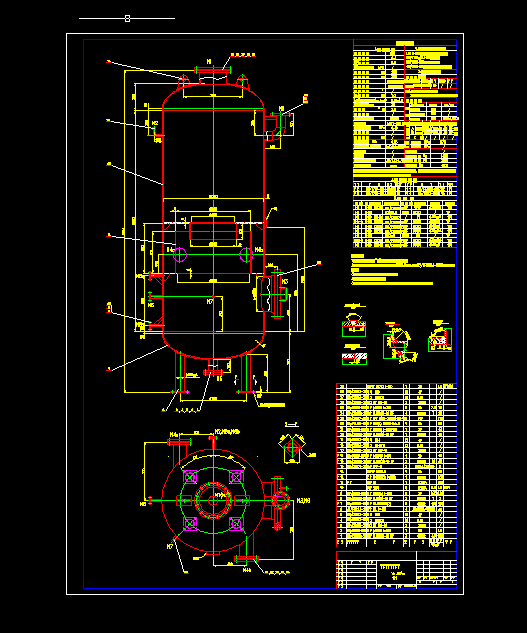Screen dimensions: 527x633
Task: Click the "8" marker on the top line
Action: pyautogui.click(x=128, y=19)
